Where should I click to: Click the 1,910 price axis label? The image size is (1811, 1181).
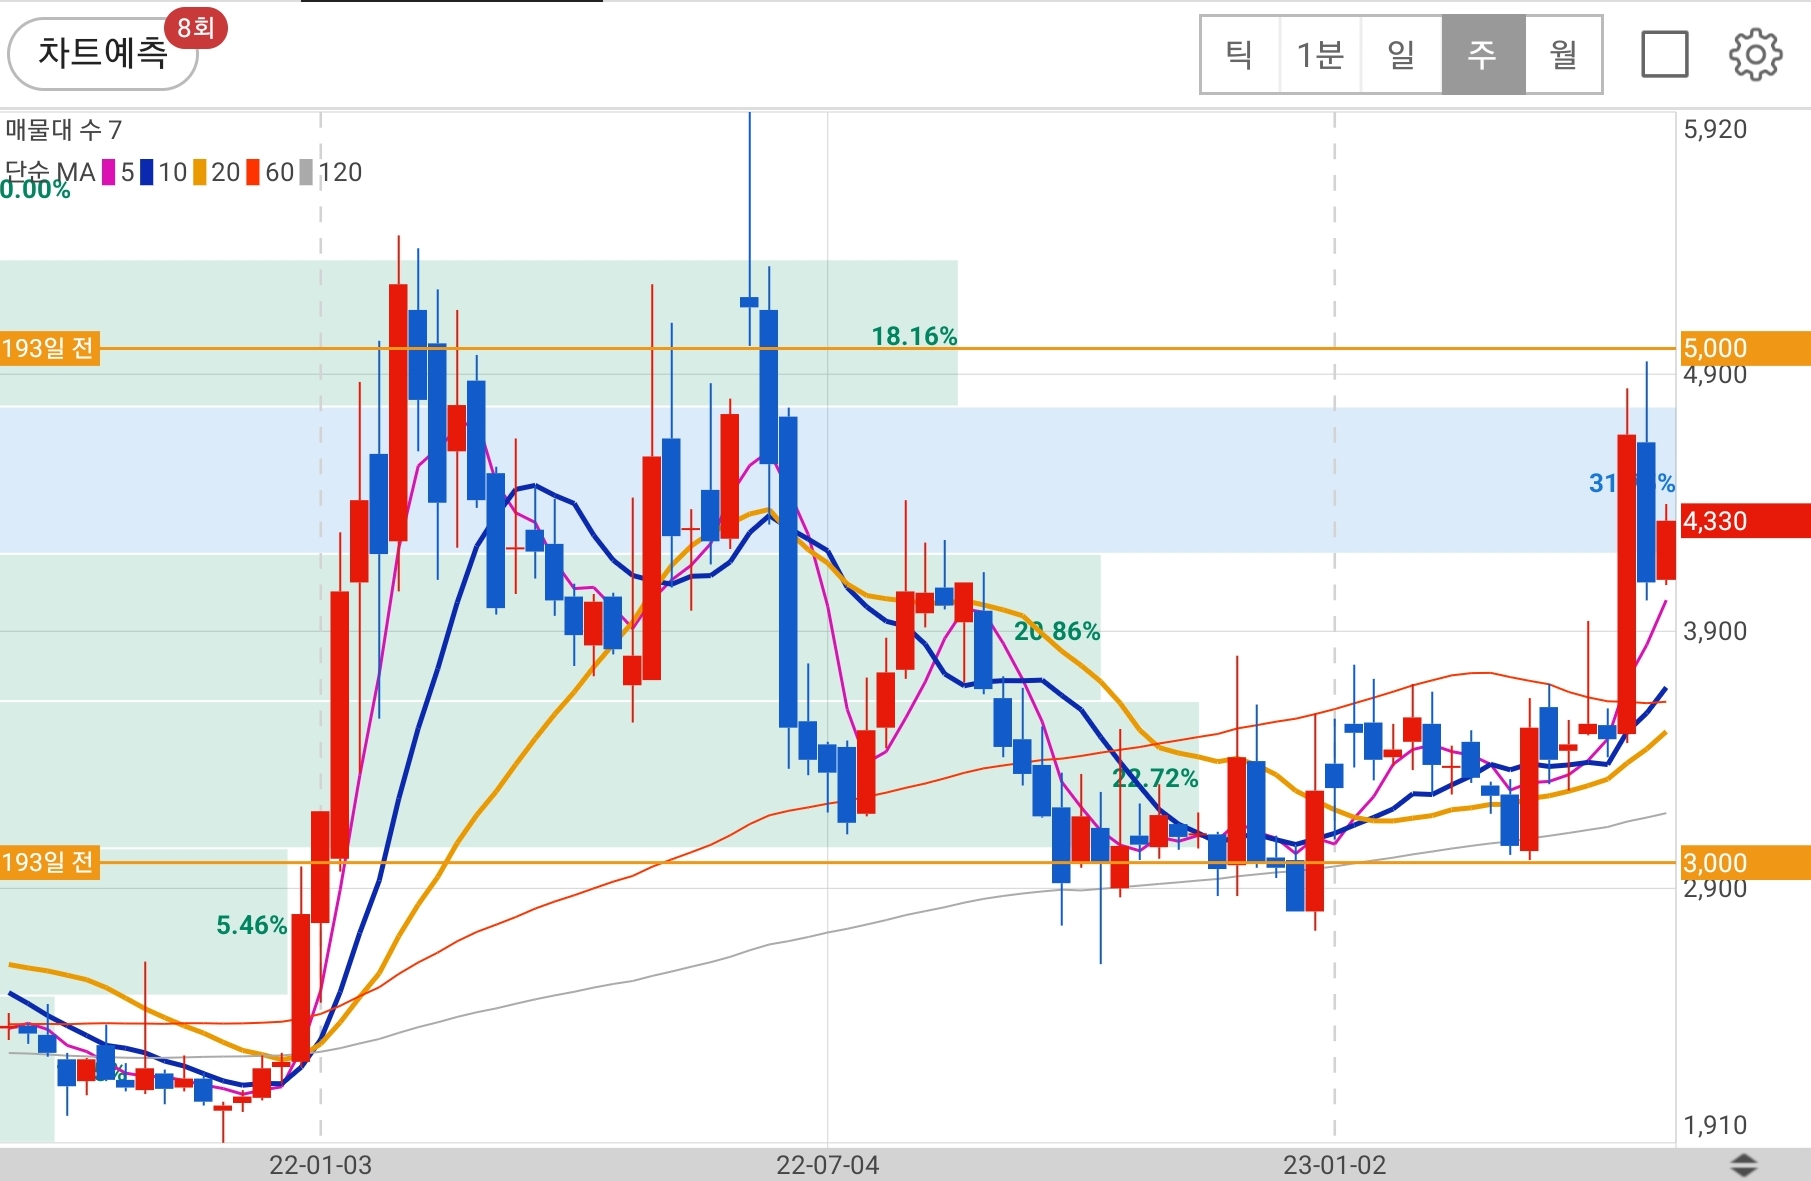(x=1715, y=1125)
